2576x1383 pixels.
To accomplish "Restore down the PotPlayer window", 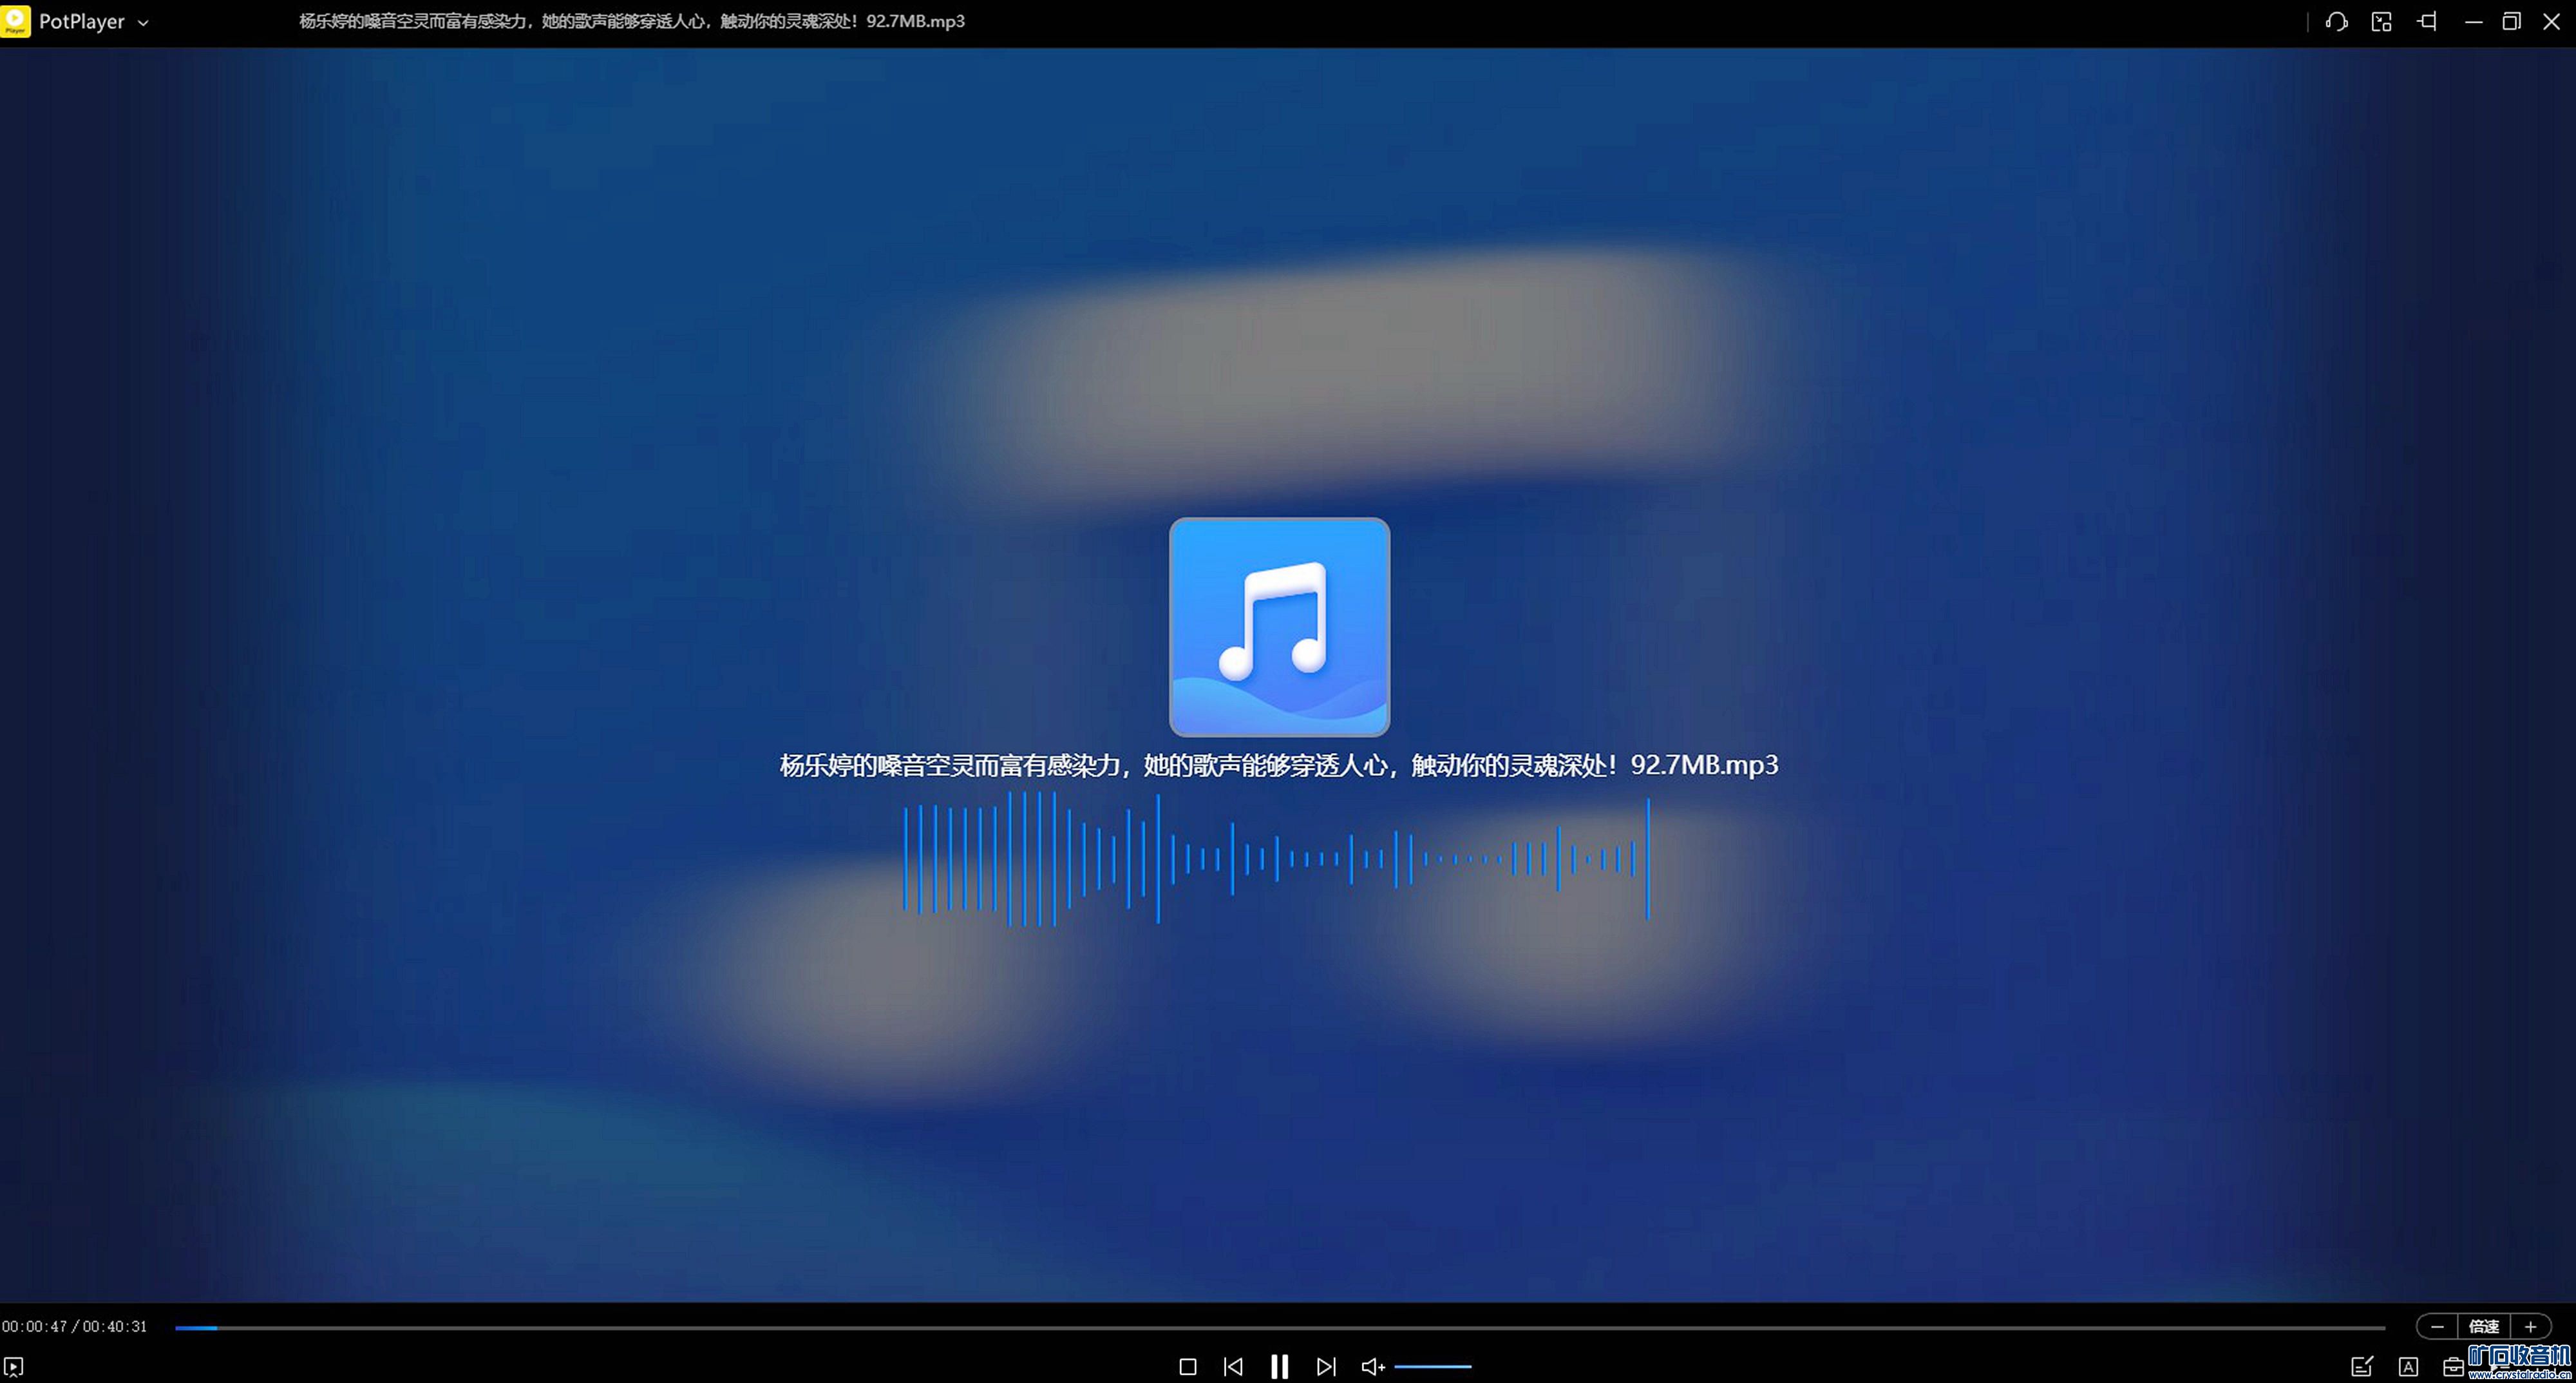I will click(x=2511, y=21).
